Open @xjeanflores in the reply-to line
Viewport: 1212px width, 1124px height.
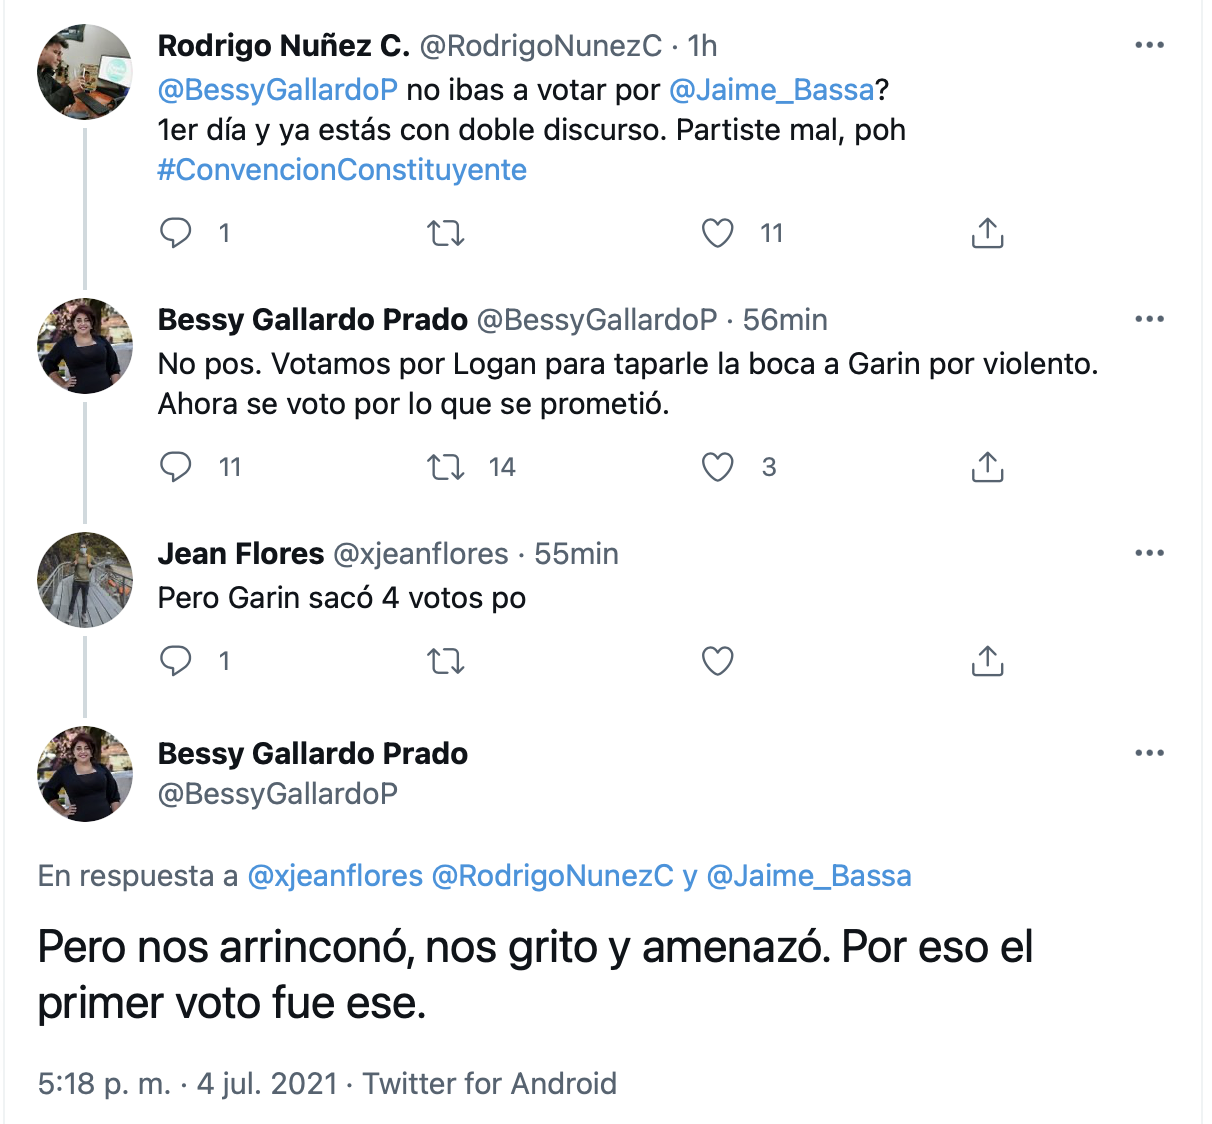click(335, 876)
